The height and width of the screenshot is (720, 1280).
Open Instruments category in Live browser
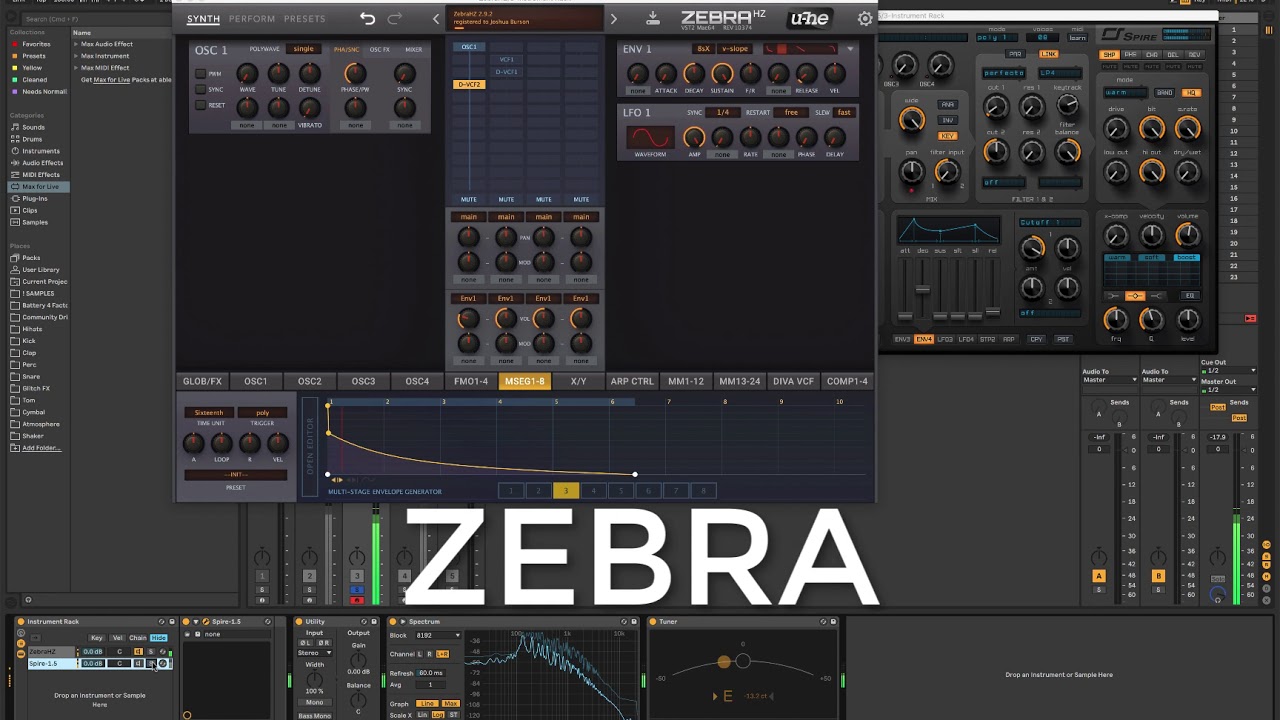click(x=41, y=151)
